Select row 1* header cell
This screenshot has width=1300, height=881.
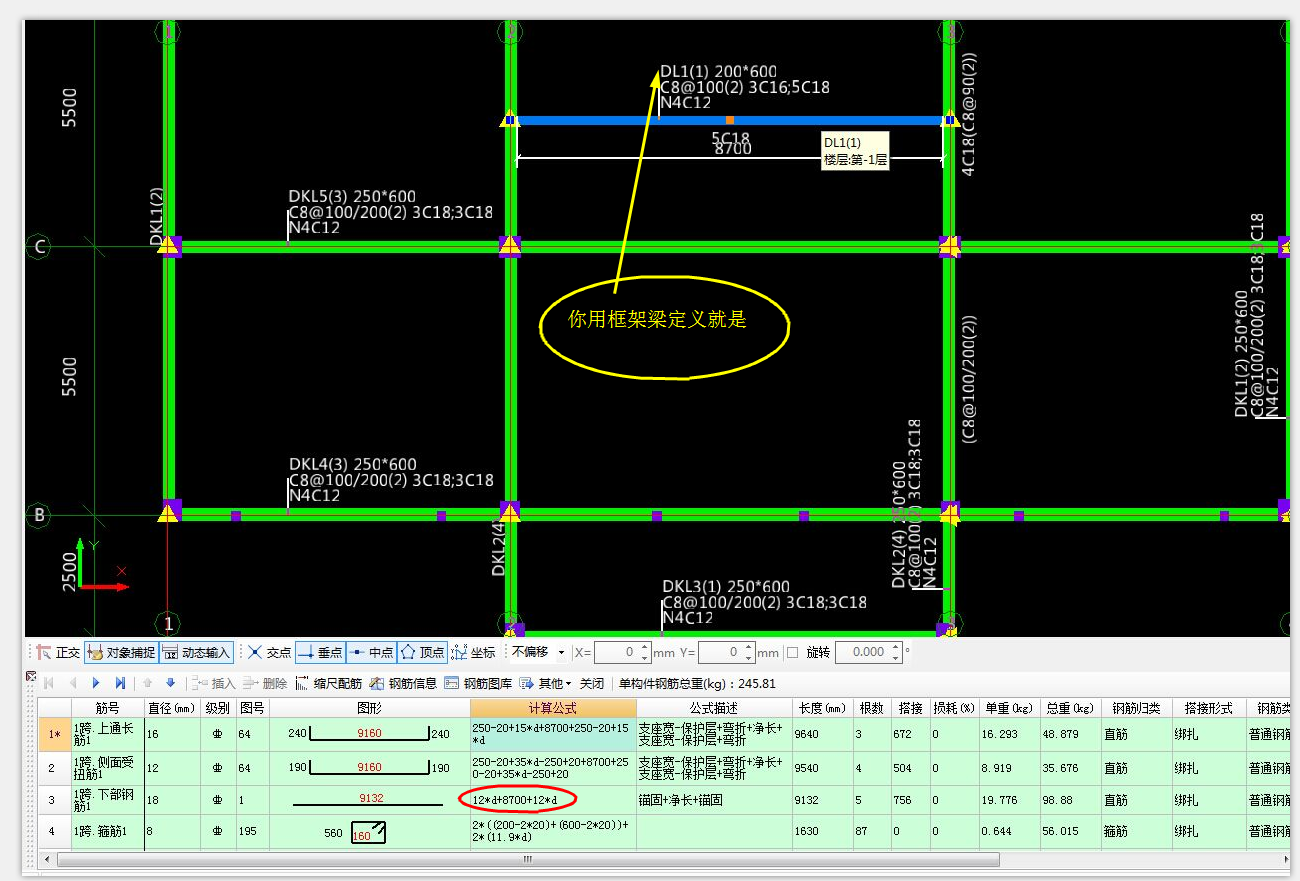pyautogui.click(x=54, y=734)
